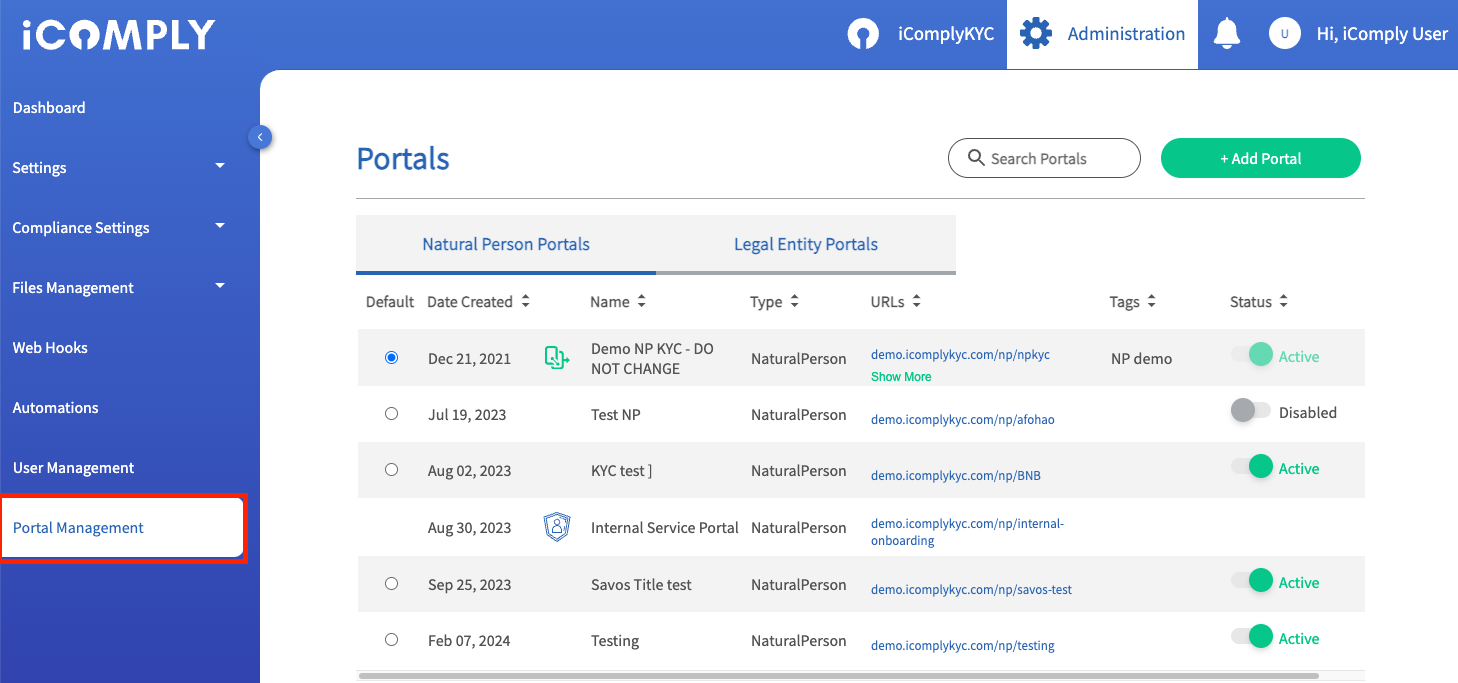Click the Demo NP KYC - DO NOT CHANGE name
This screenshot has height=683, width=1458.
point(652,358)
